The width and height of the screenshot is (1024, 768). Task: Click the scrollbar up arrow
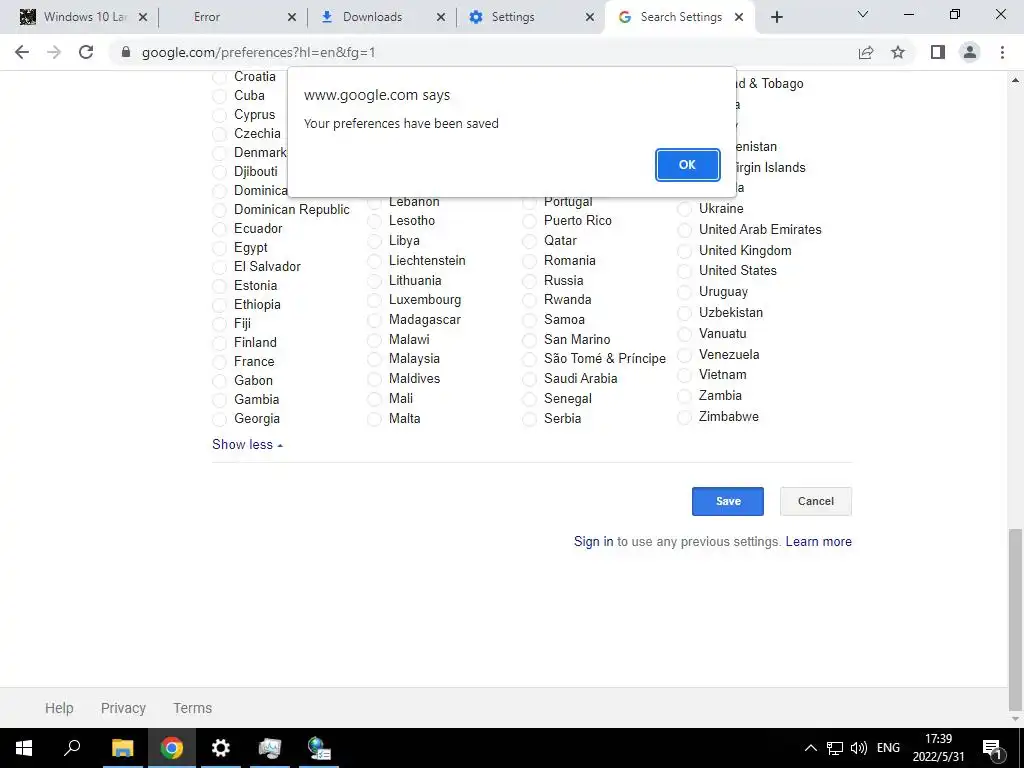[1016, 80]
